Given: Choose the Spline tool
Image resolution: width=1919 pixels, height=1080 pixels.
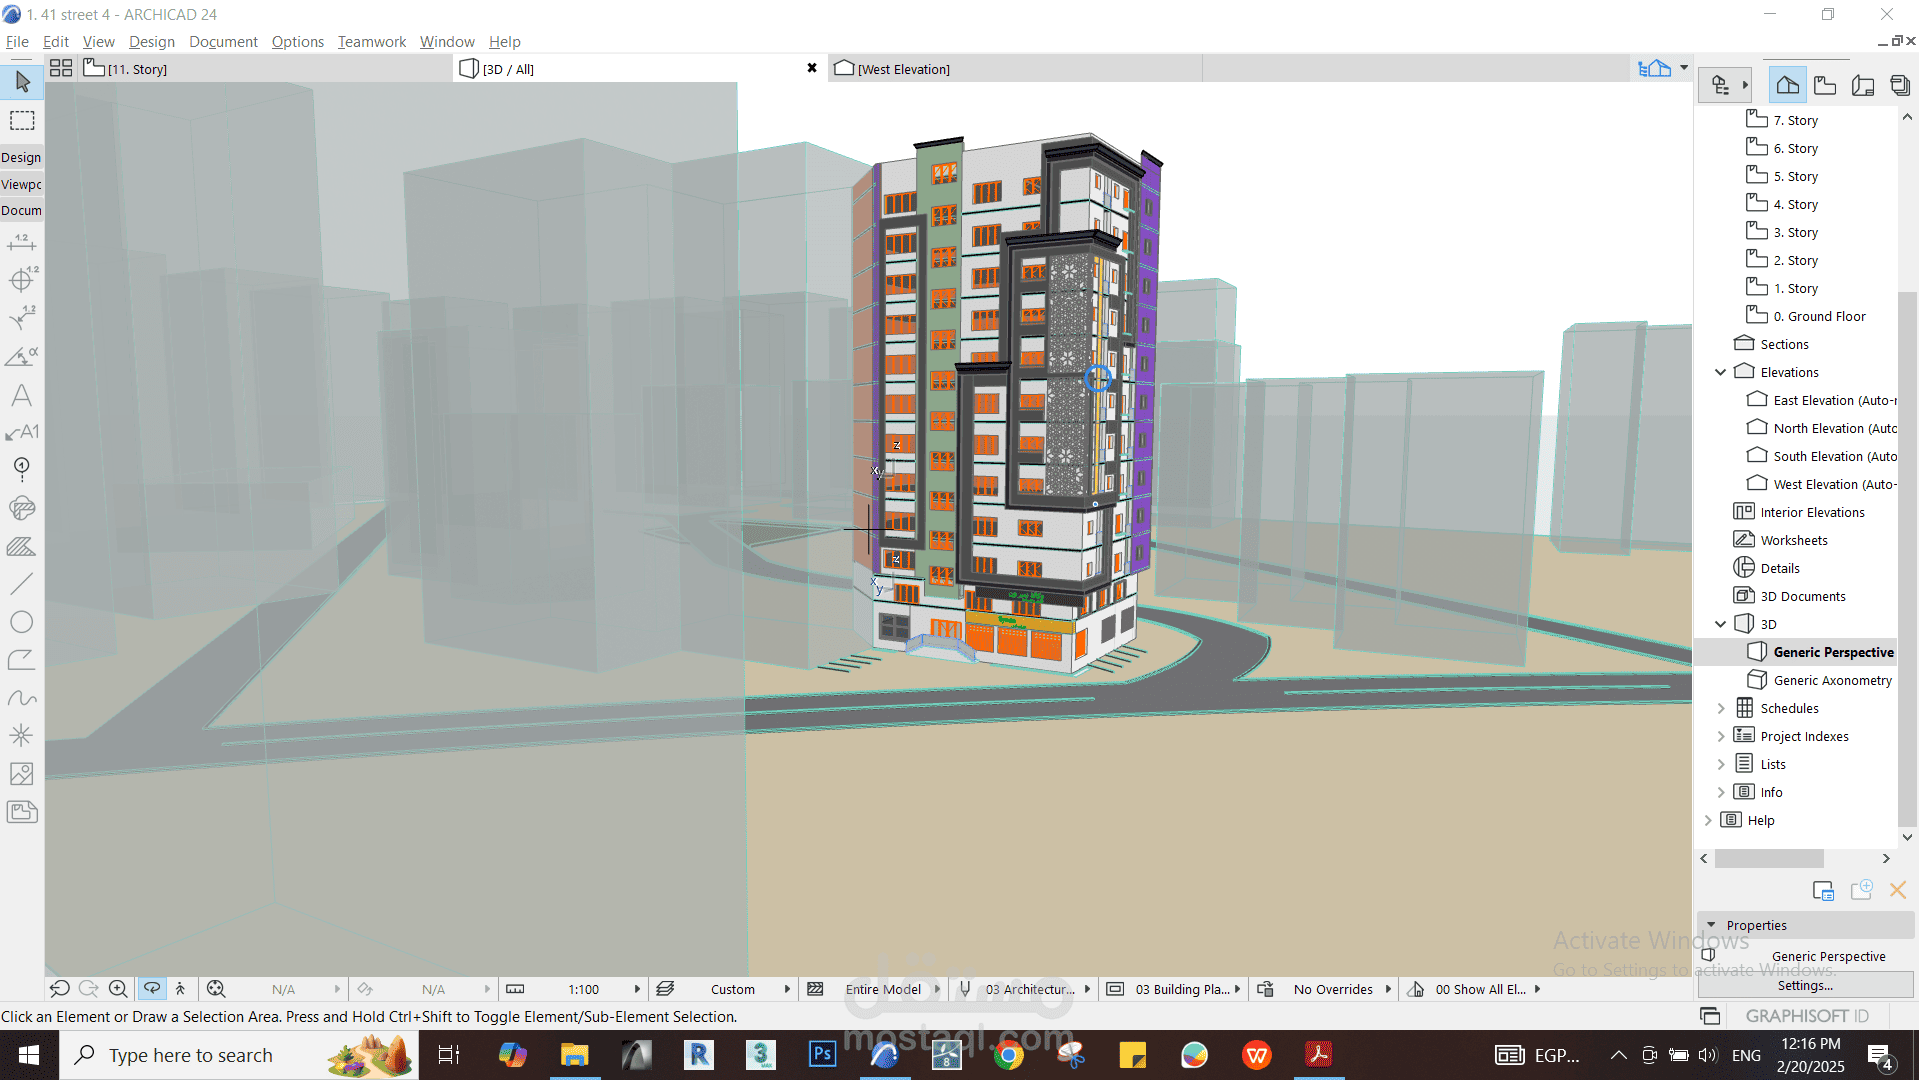Looking at the screenshot, I should pos(22,698).
